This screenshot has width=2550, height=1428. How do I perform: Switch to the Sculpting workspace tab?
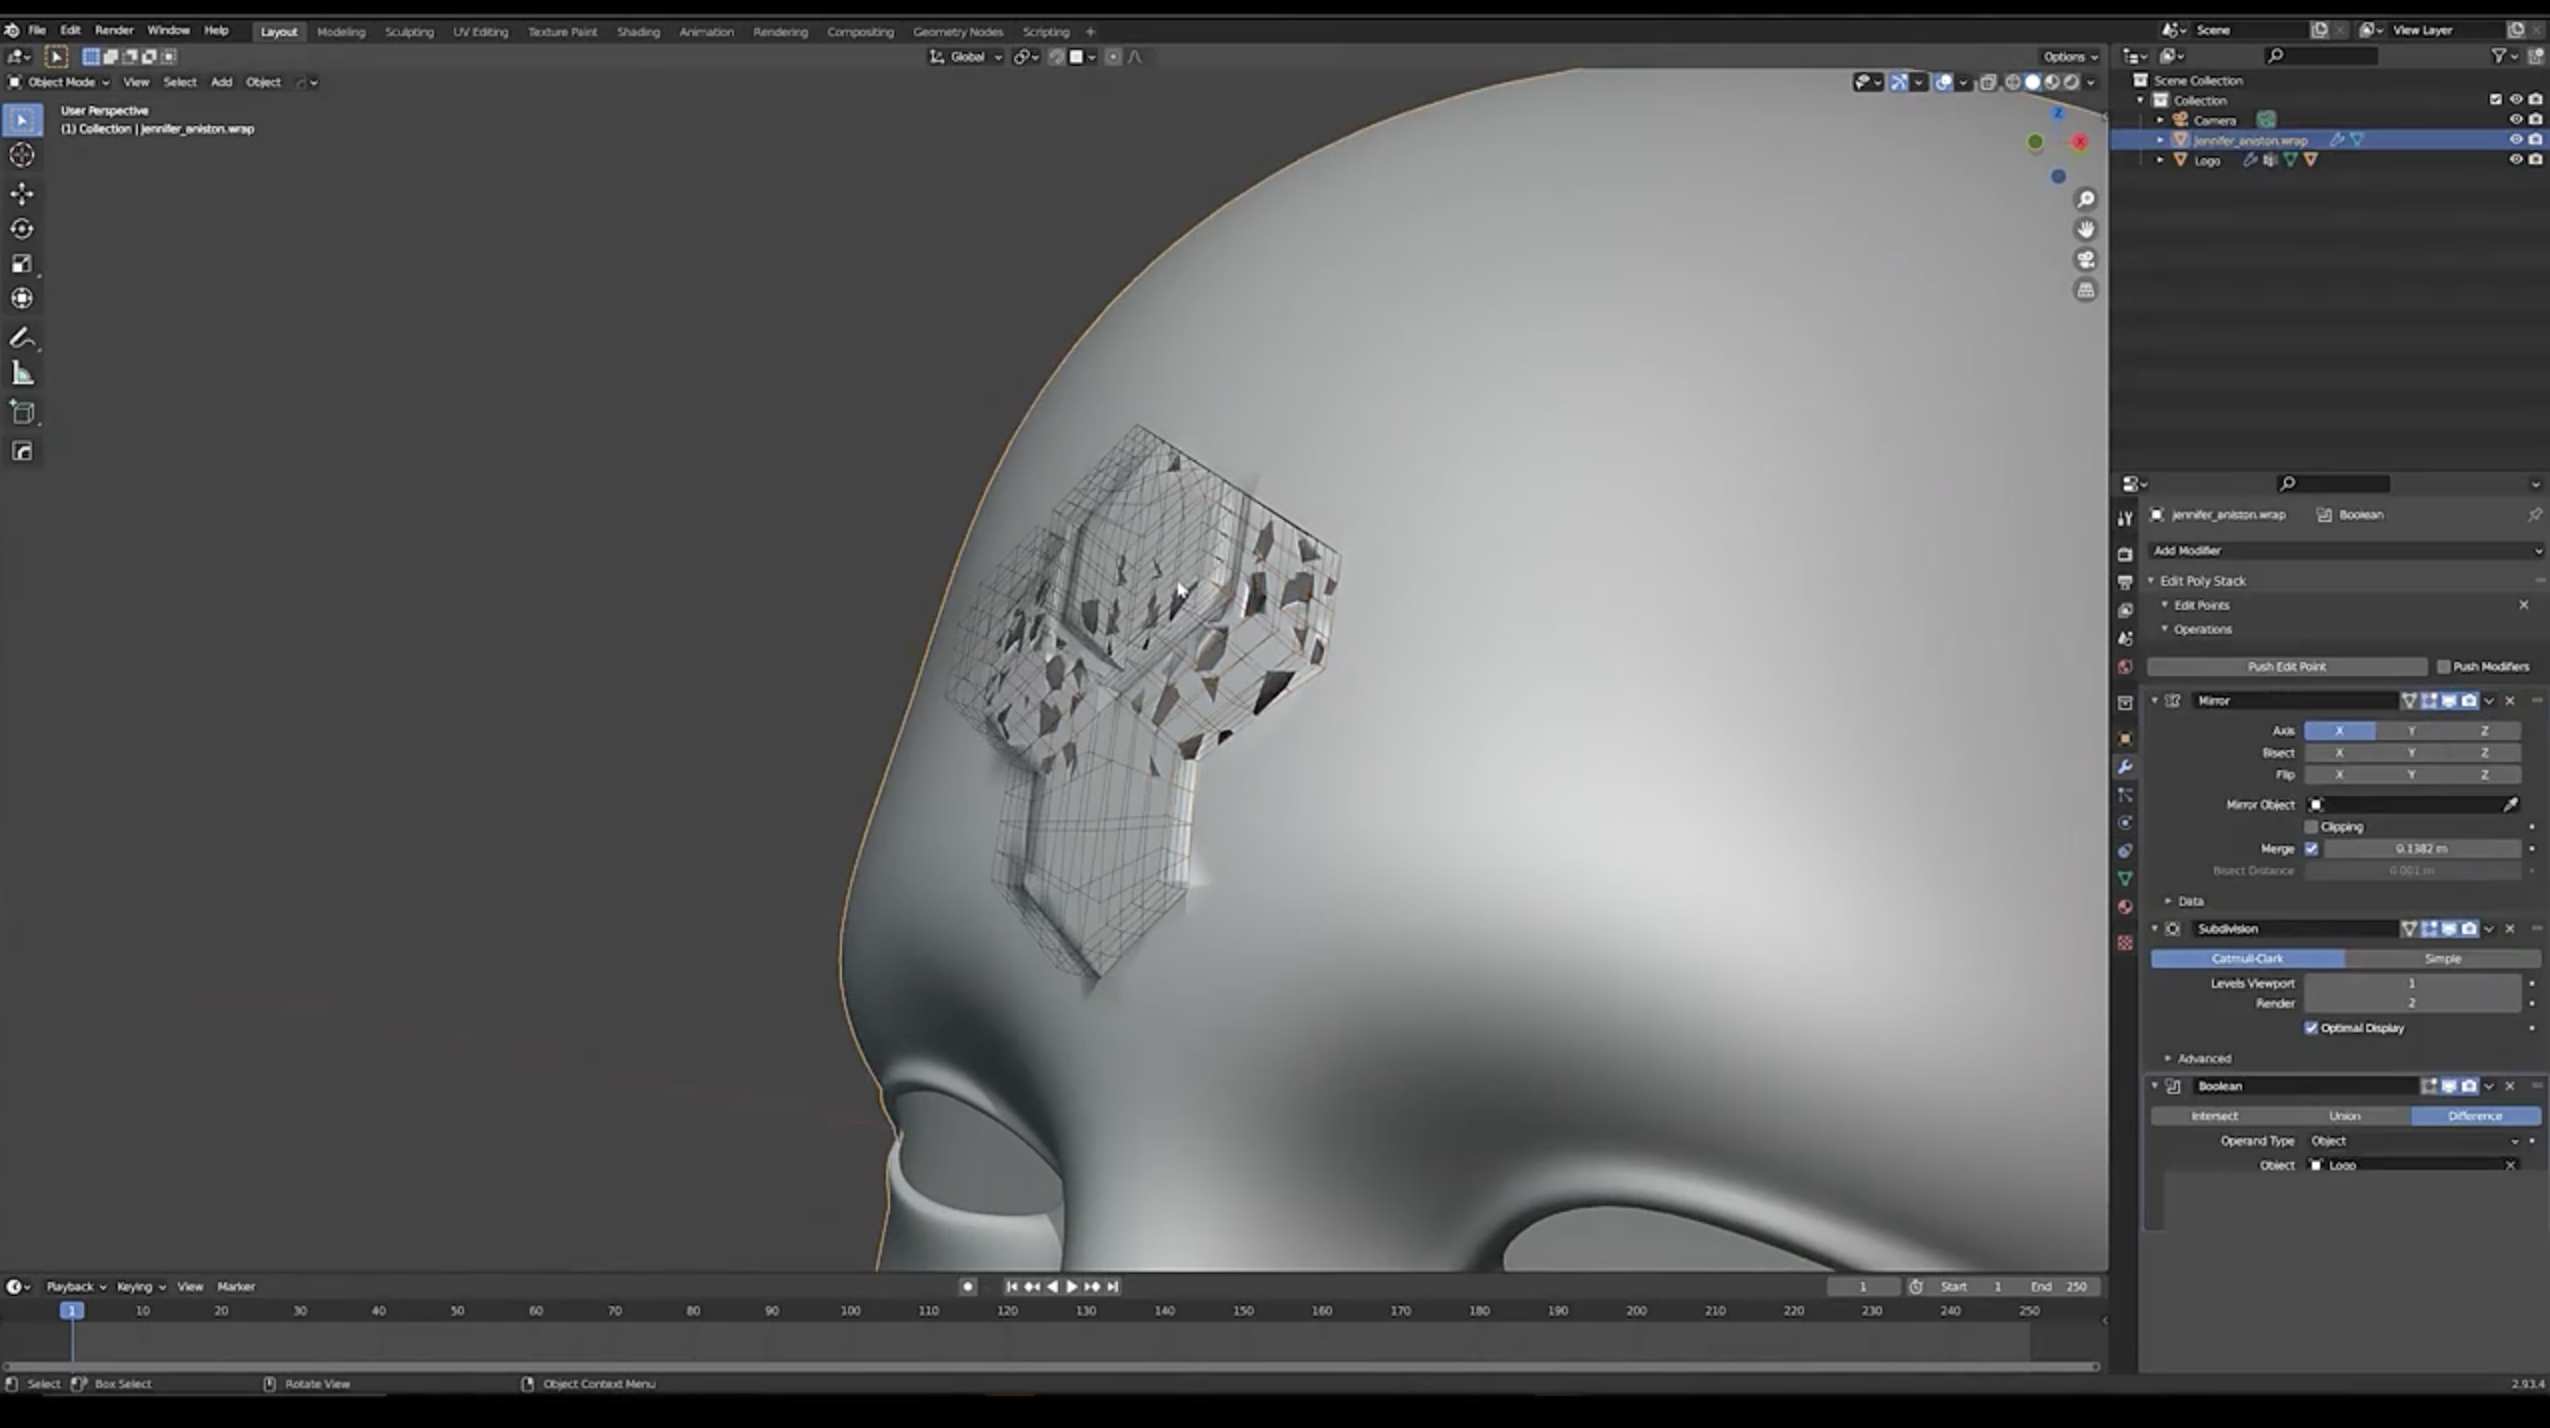click(x=409, y=31)
